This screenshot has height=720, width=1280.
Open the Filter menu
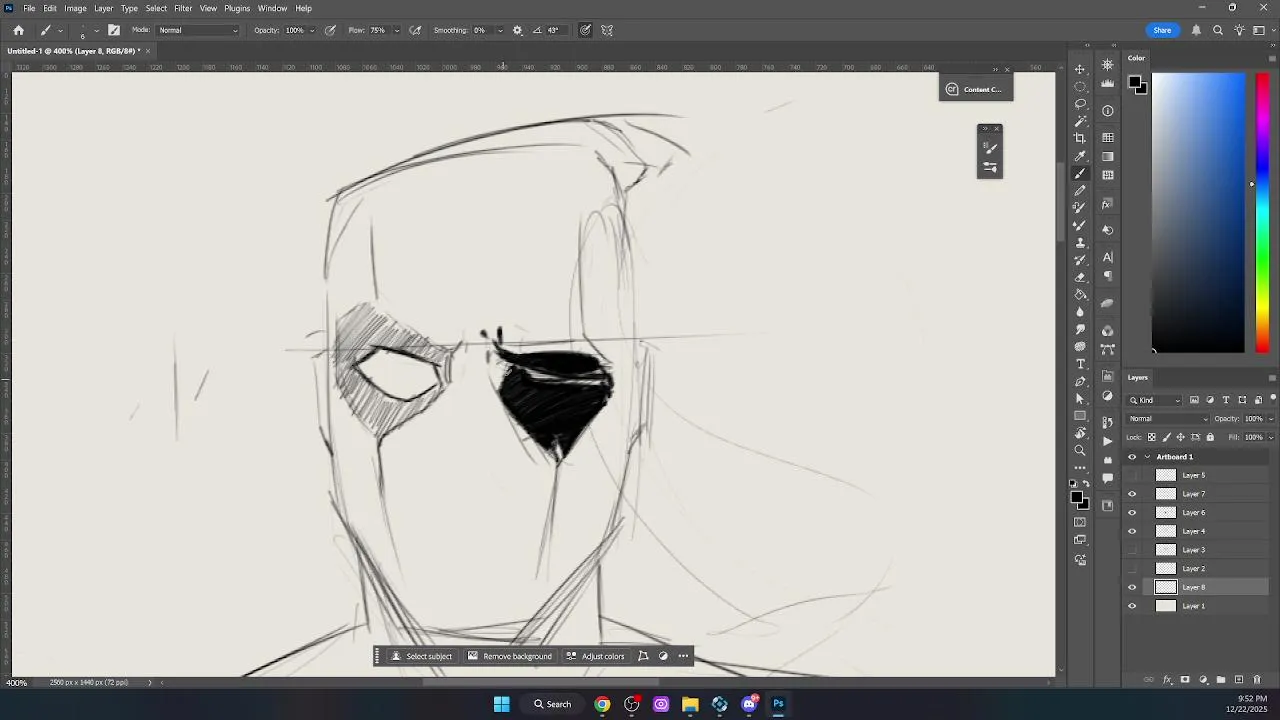pos(183,8)
